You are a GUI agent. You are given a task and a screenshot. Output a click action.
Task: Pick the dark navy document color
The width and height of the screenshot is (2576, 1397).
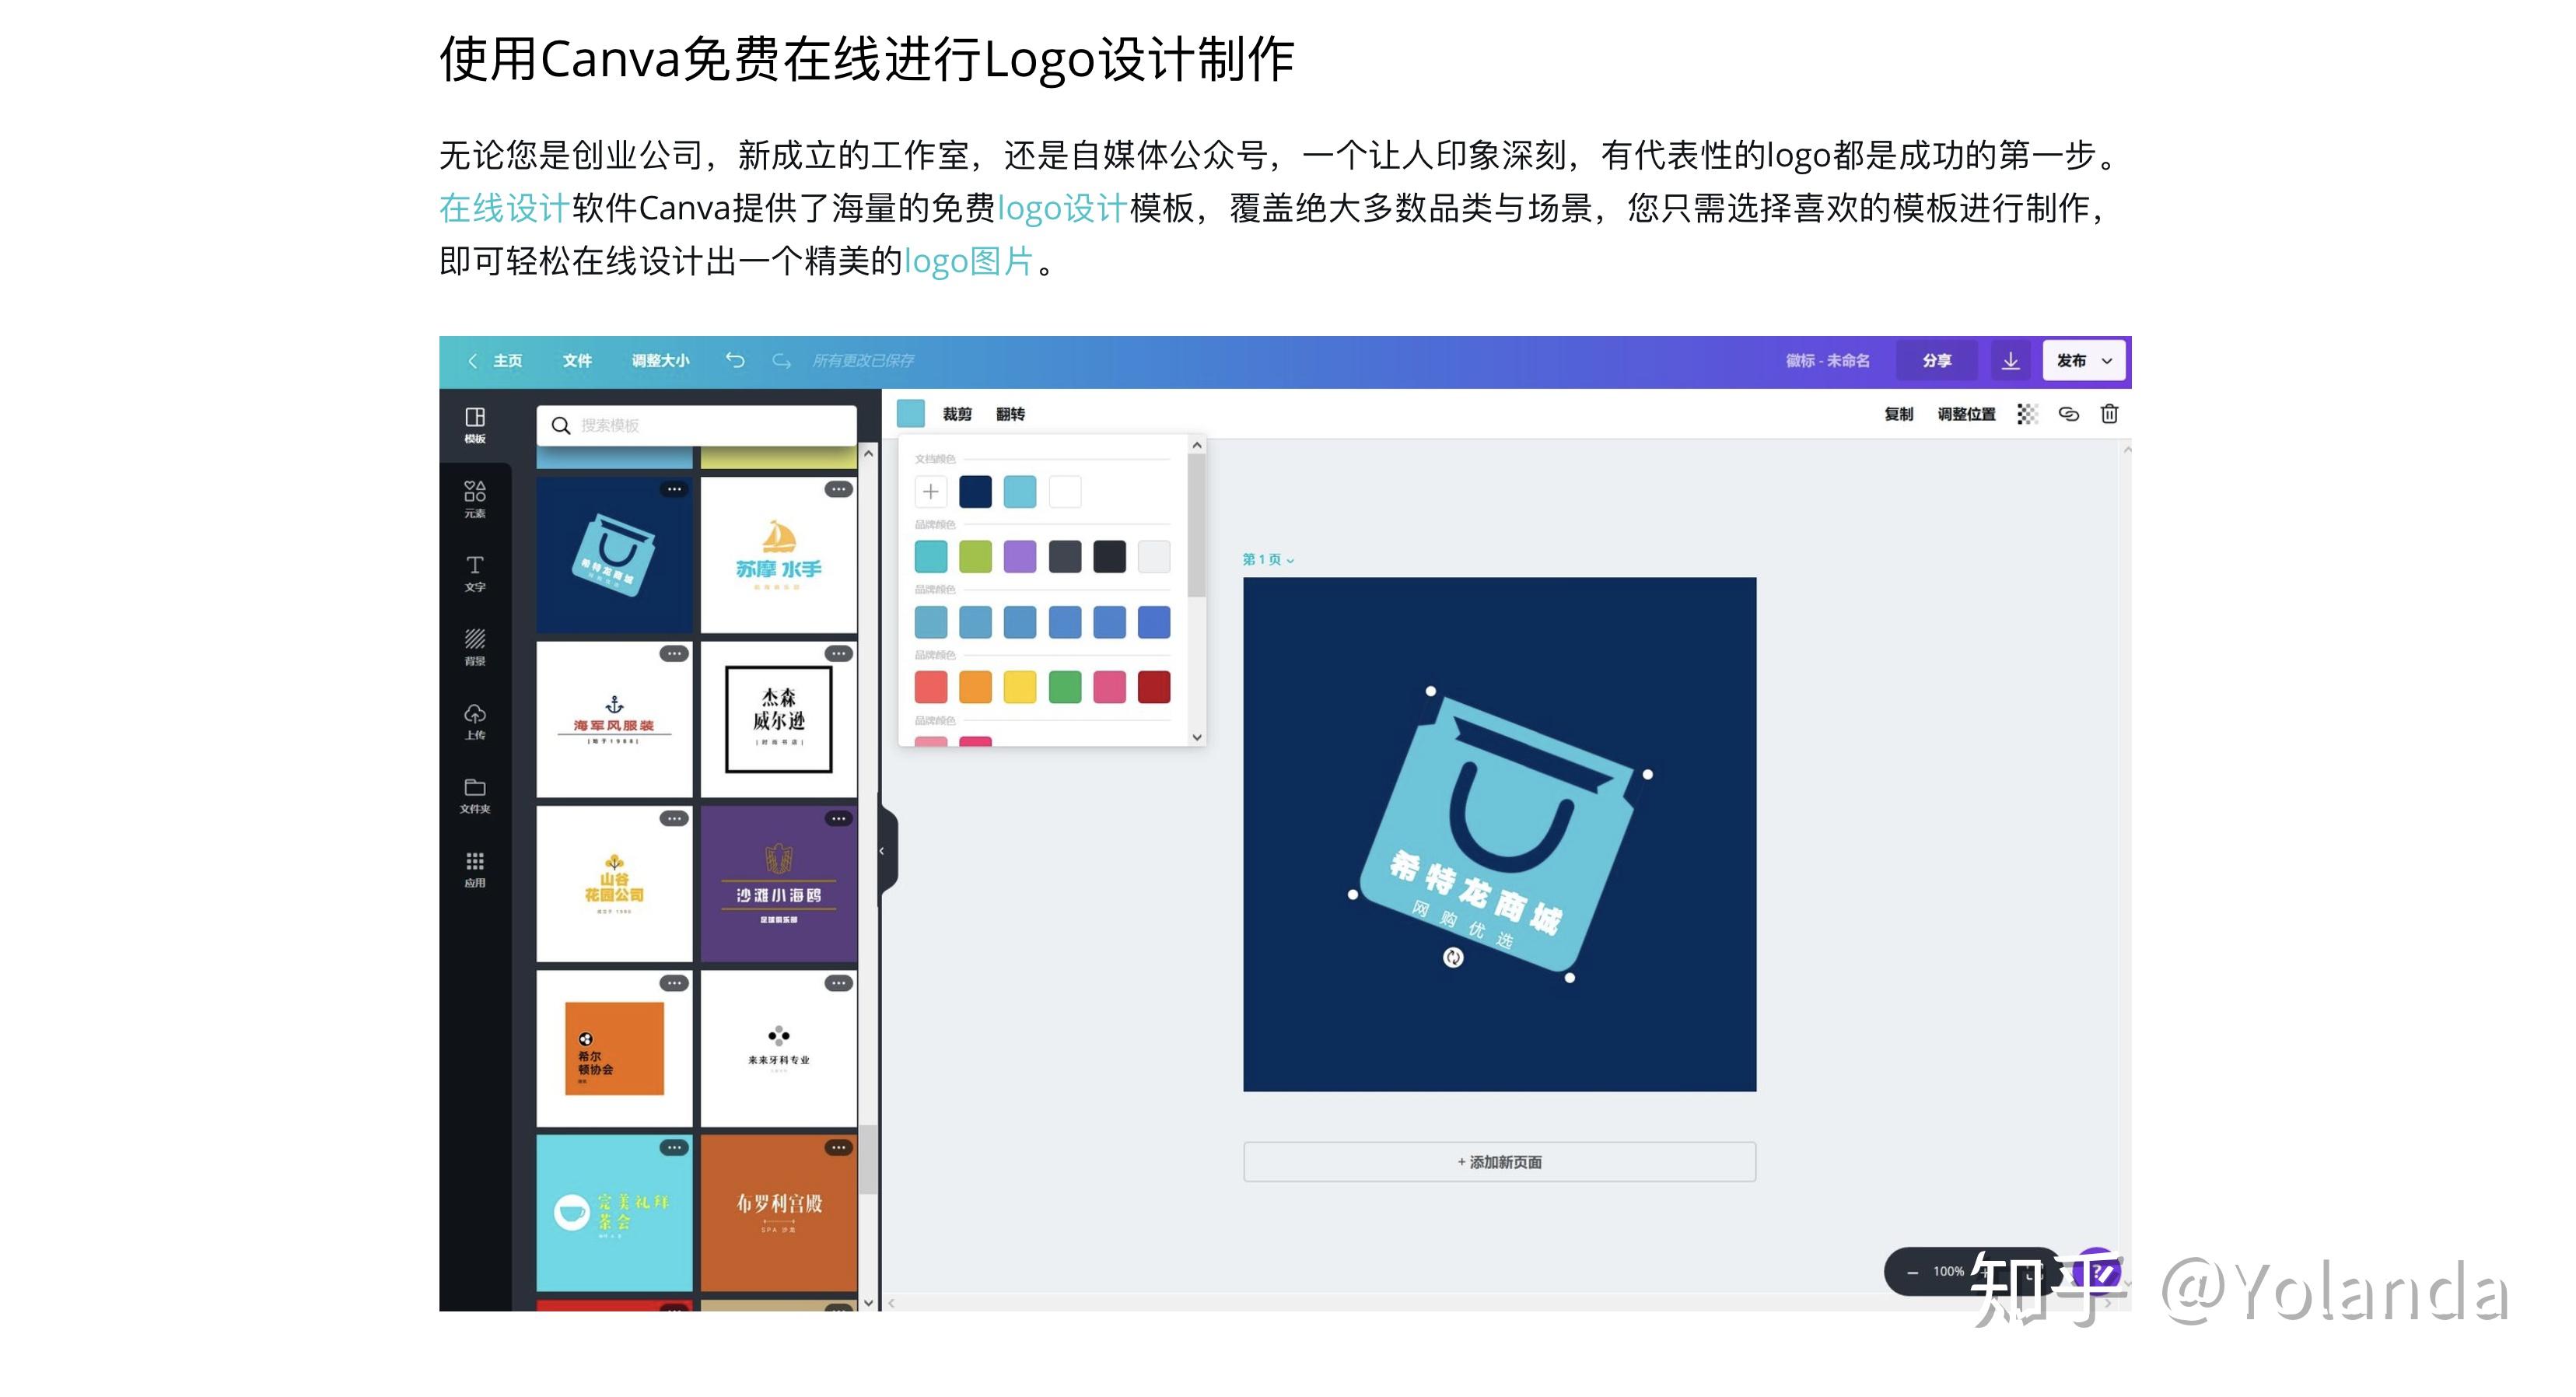tap(975, 492)
